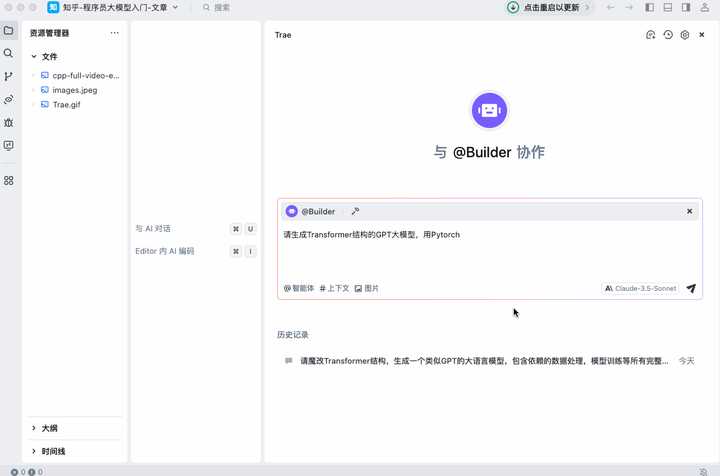Screen dimensions: 720x476
Task: Open Trae panel settings gear
Action: pyautogui.click(x=685, y=35)
